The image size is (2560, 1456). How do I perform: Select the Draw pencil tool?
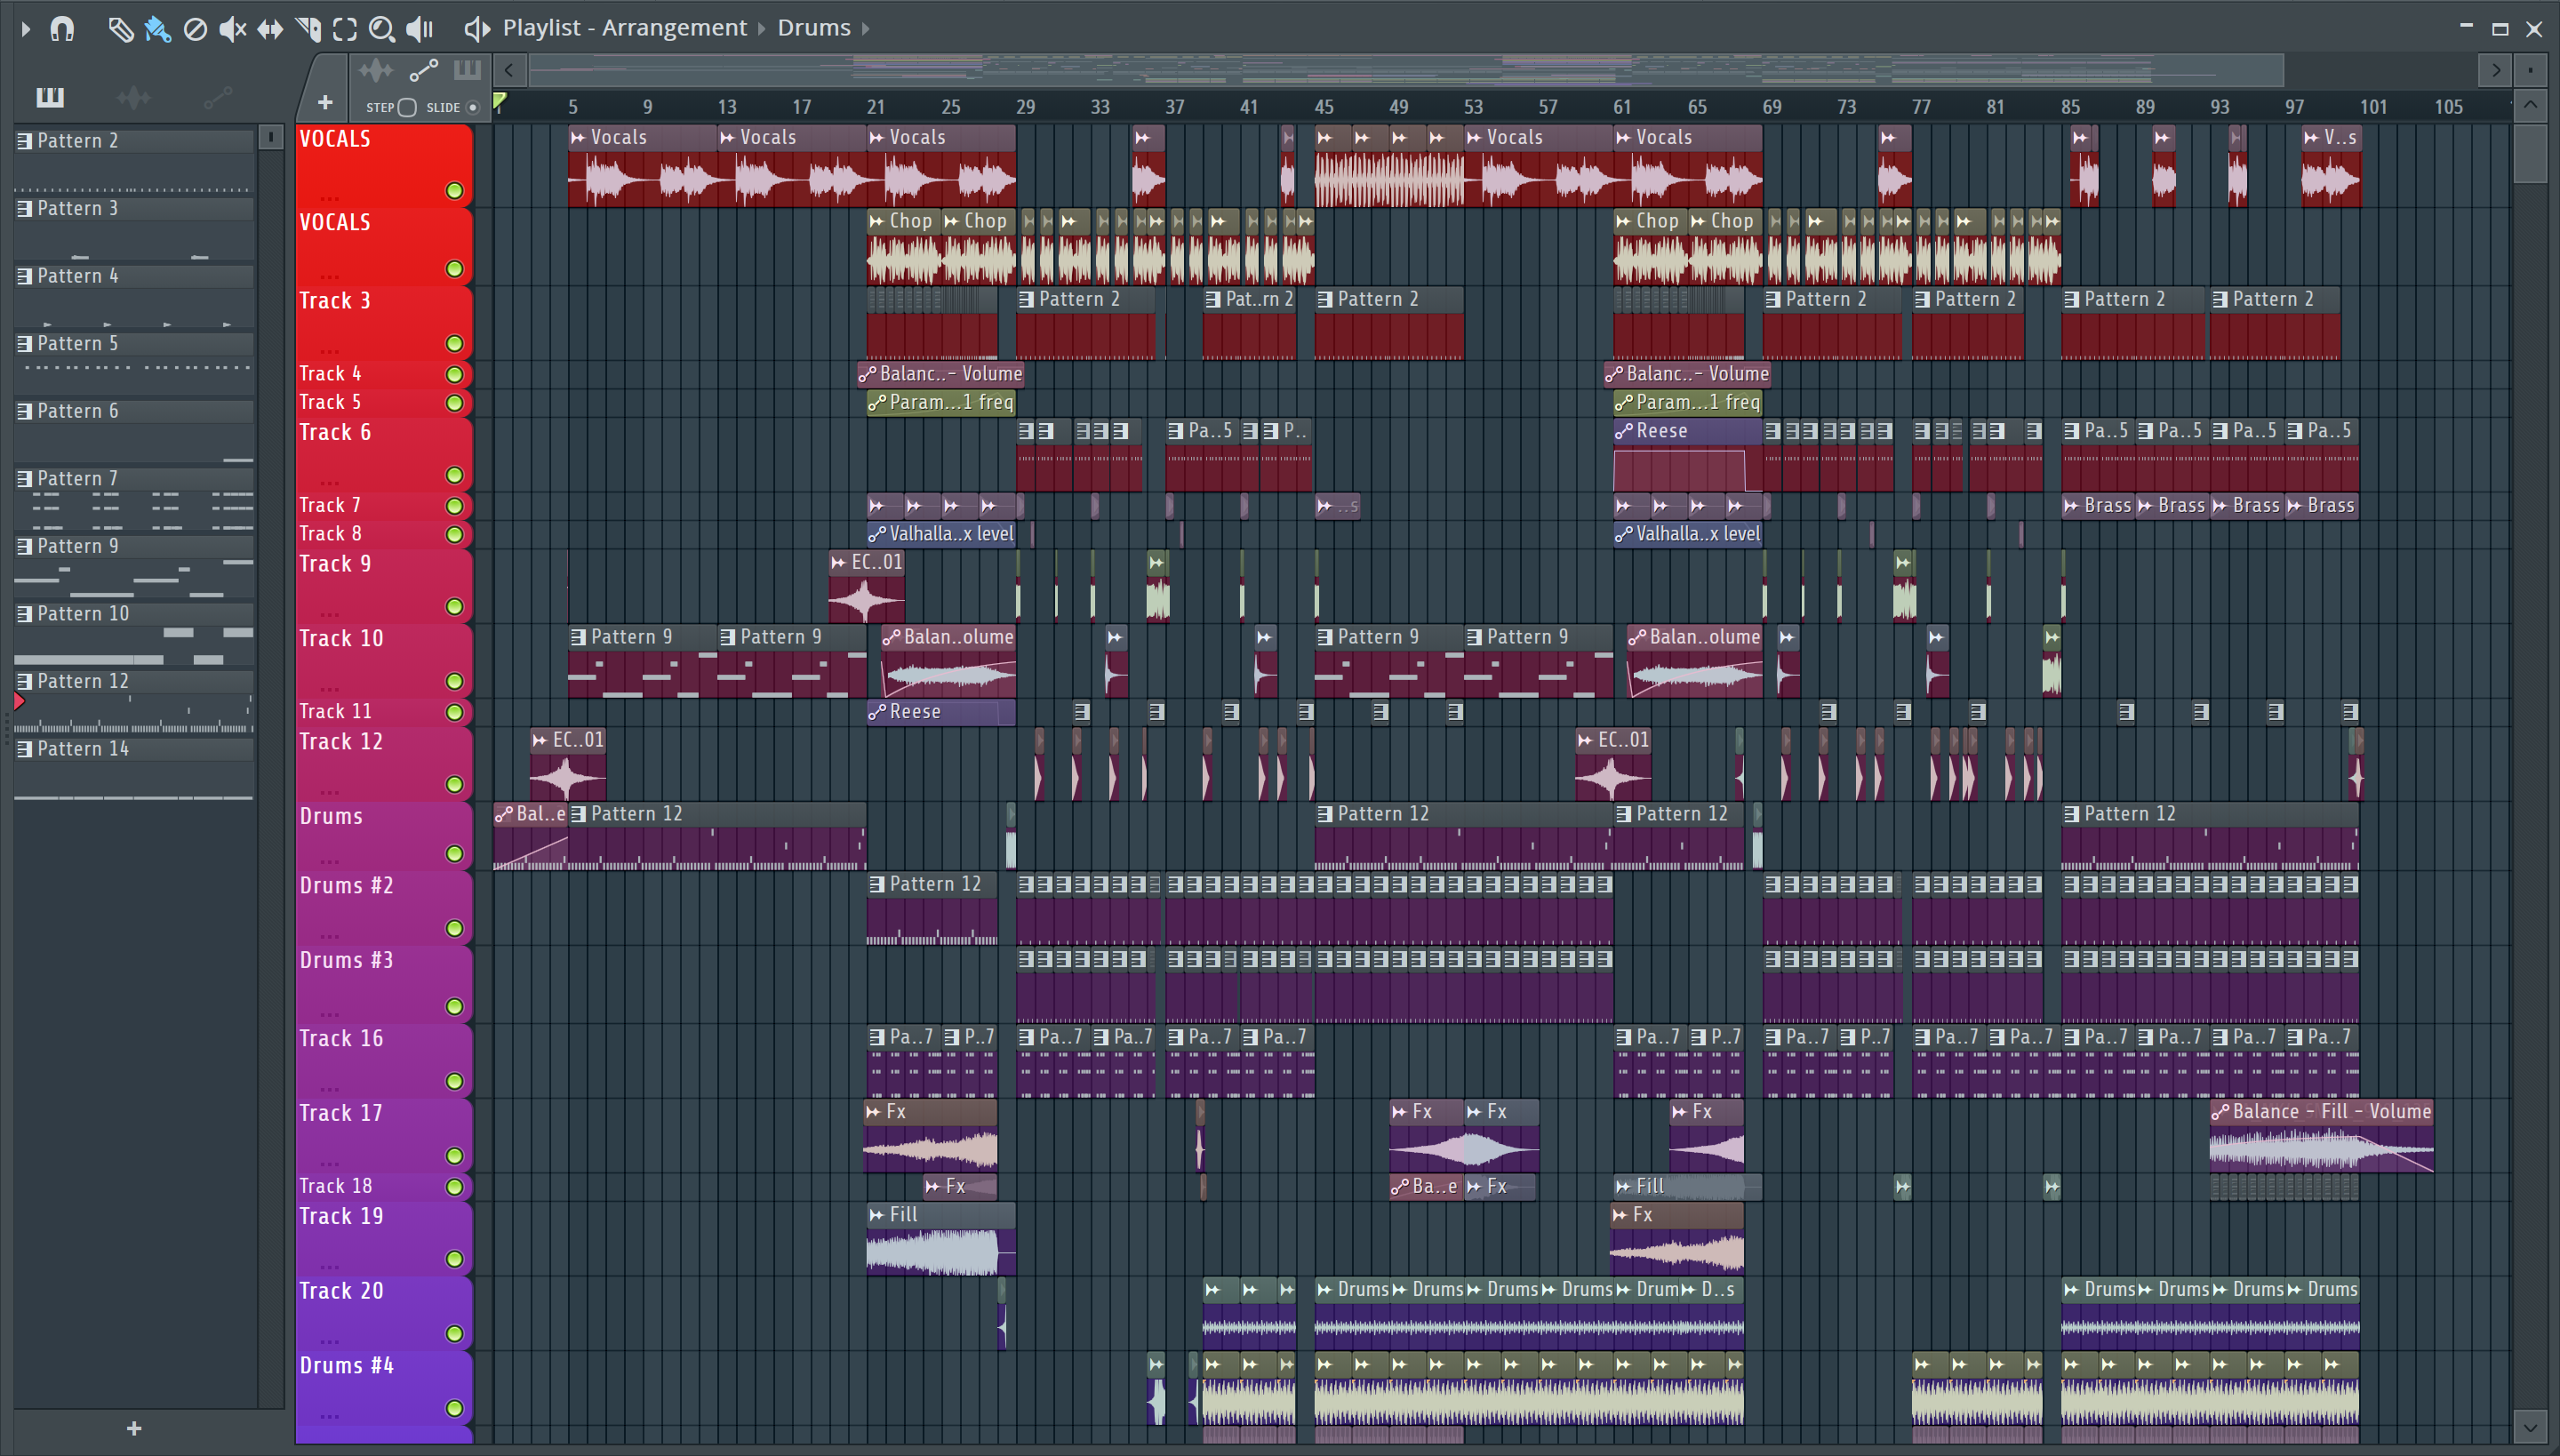click(x=120, y=29)
